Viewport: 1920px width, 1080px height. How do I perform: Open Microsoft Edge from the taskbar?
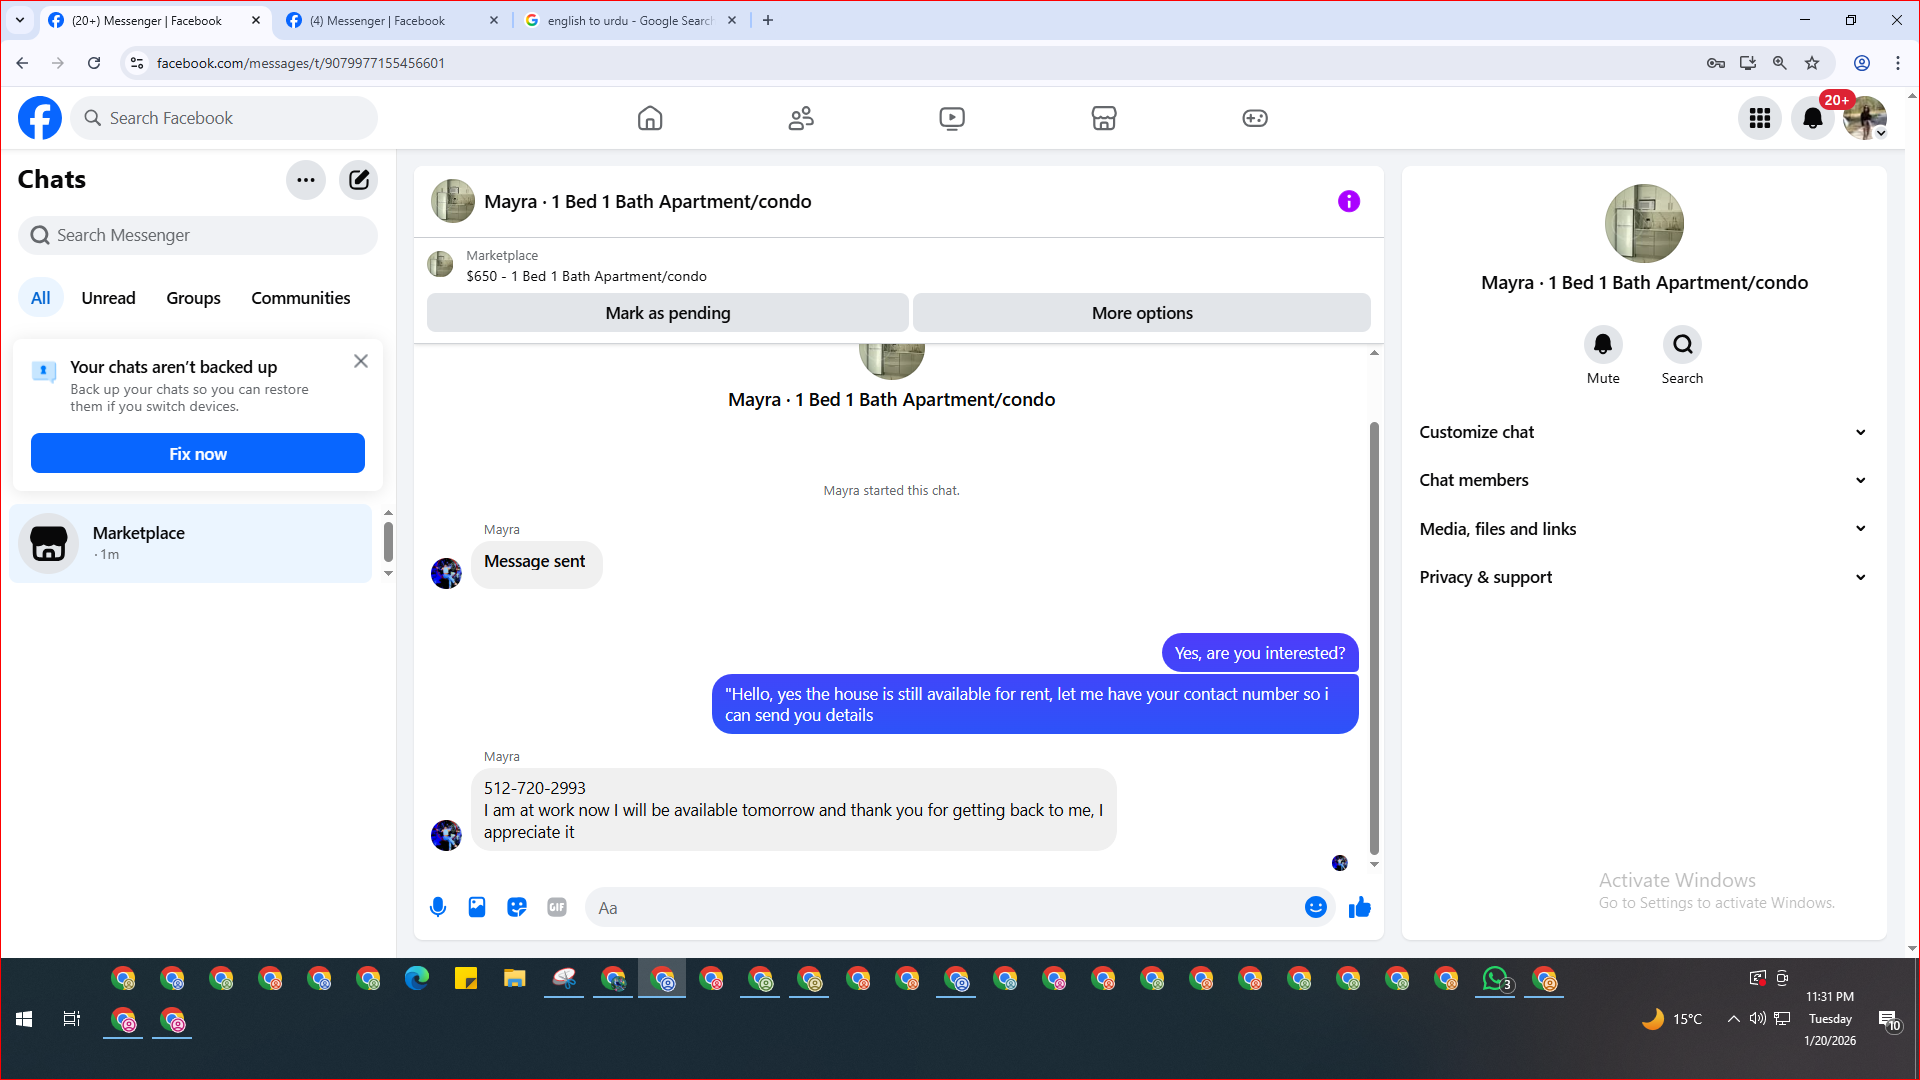[x=417, y=979]
